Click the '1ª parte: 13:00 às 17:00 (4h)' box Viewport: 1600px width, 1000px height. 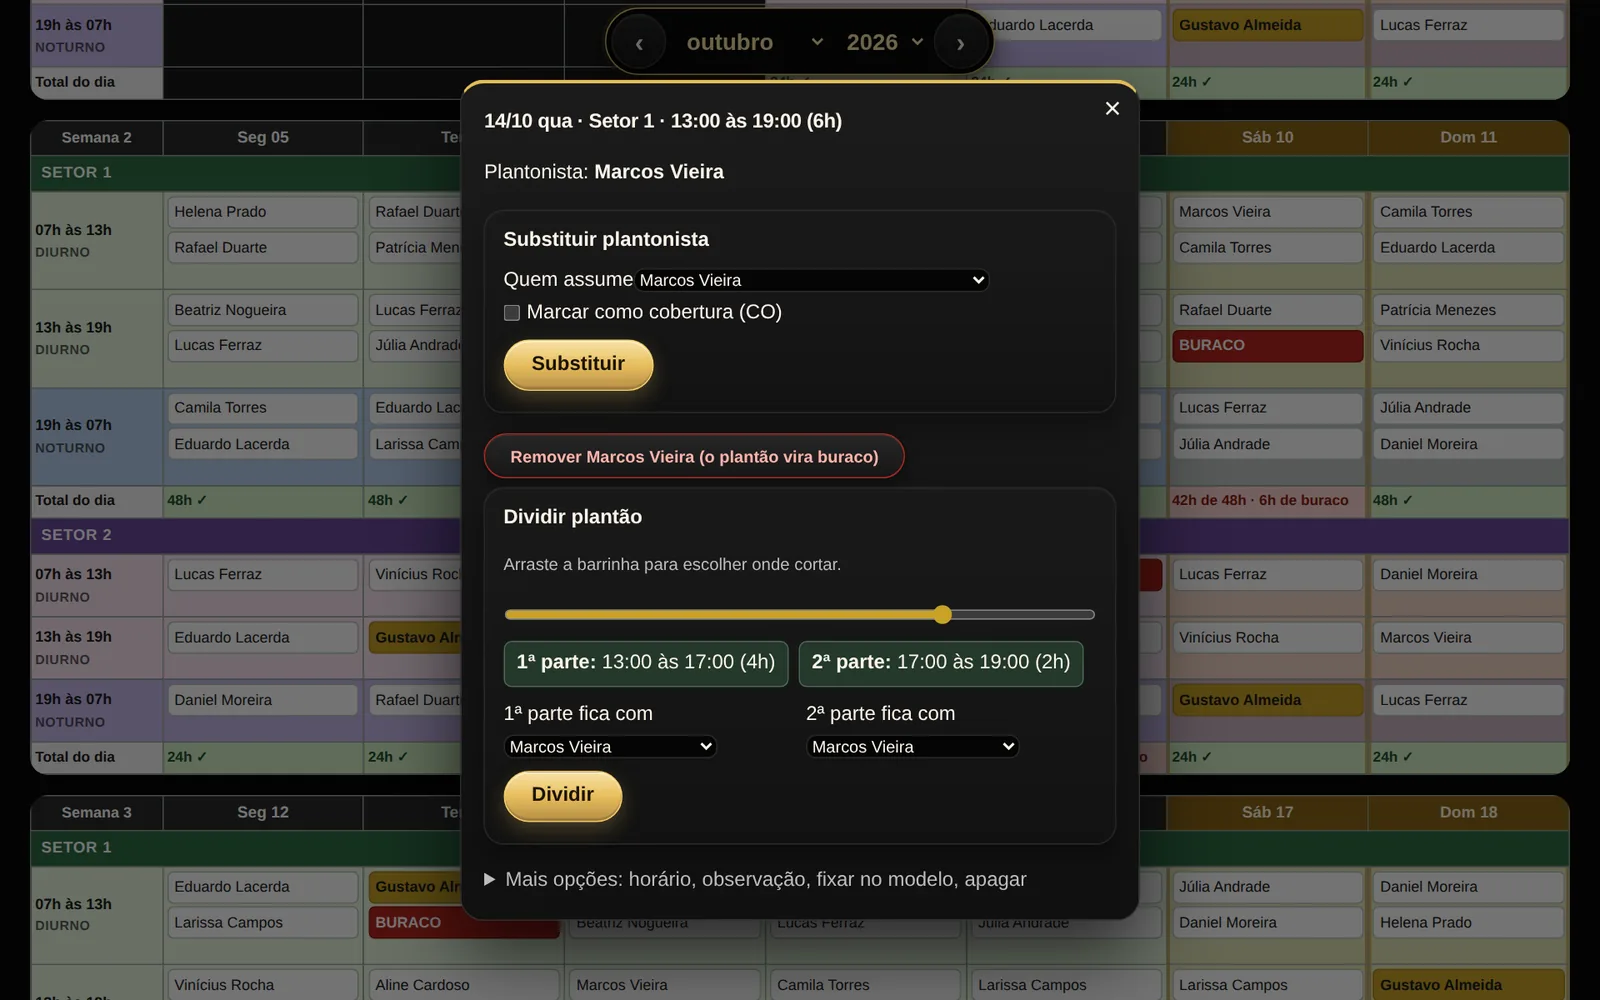click(646, 663)
